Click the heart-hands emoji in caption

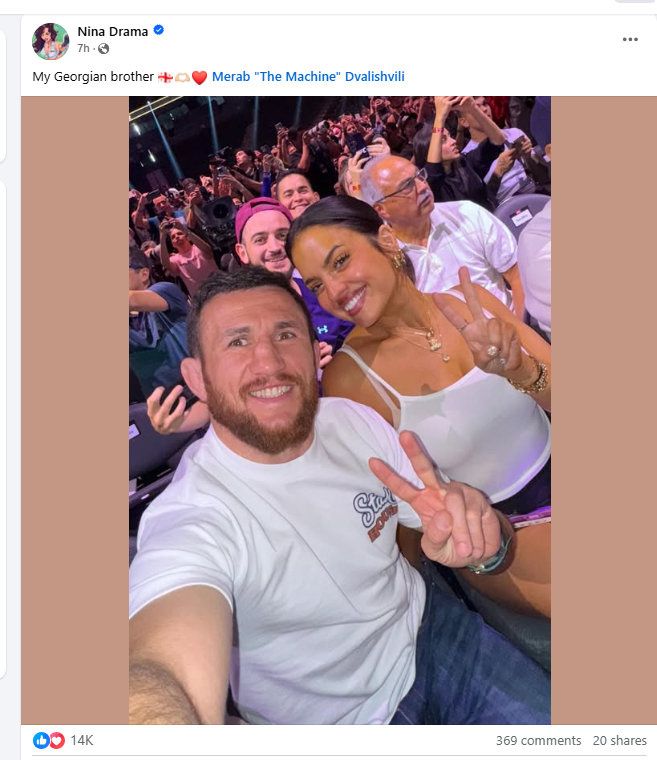pyautogui.click(x=182, y=77)
